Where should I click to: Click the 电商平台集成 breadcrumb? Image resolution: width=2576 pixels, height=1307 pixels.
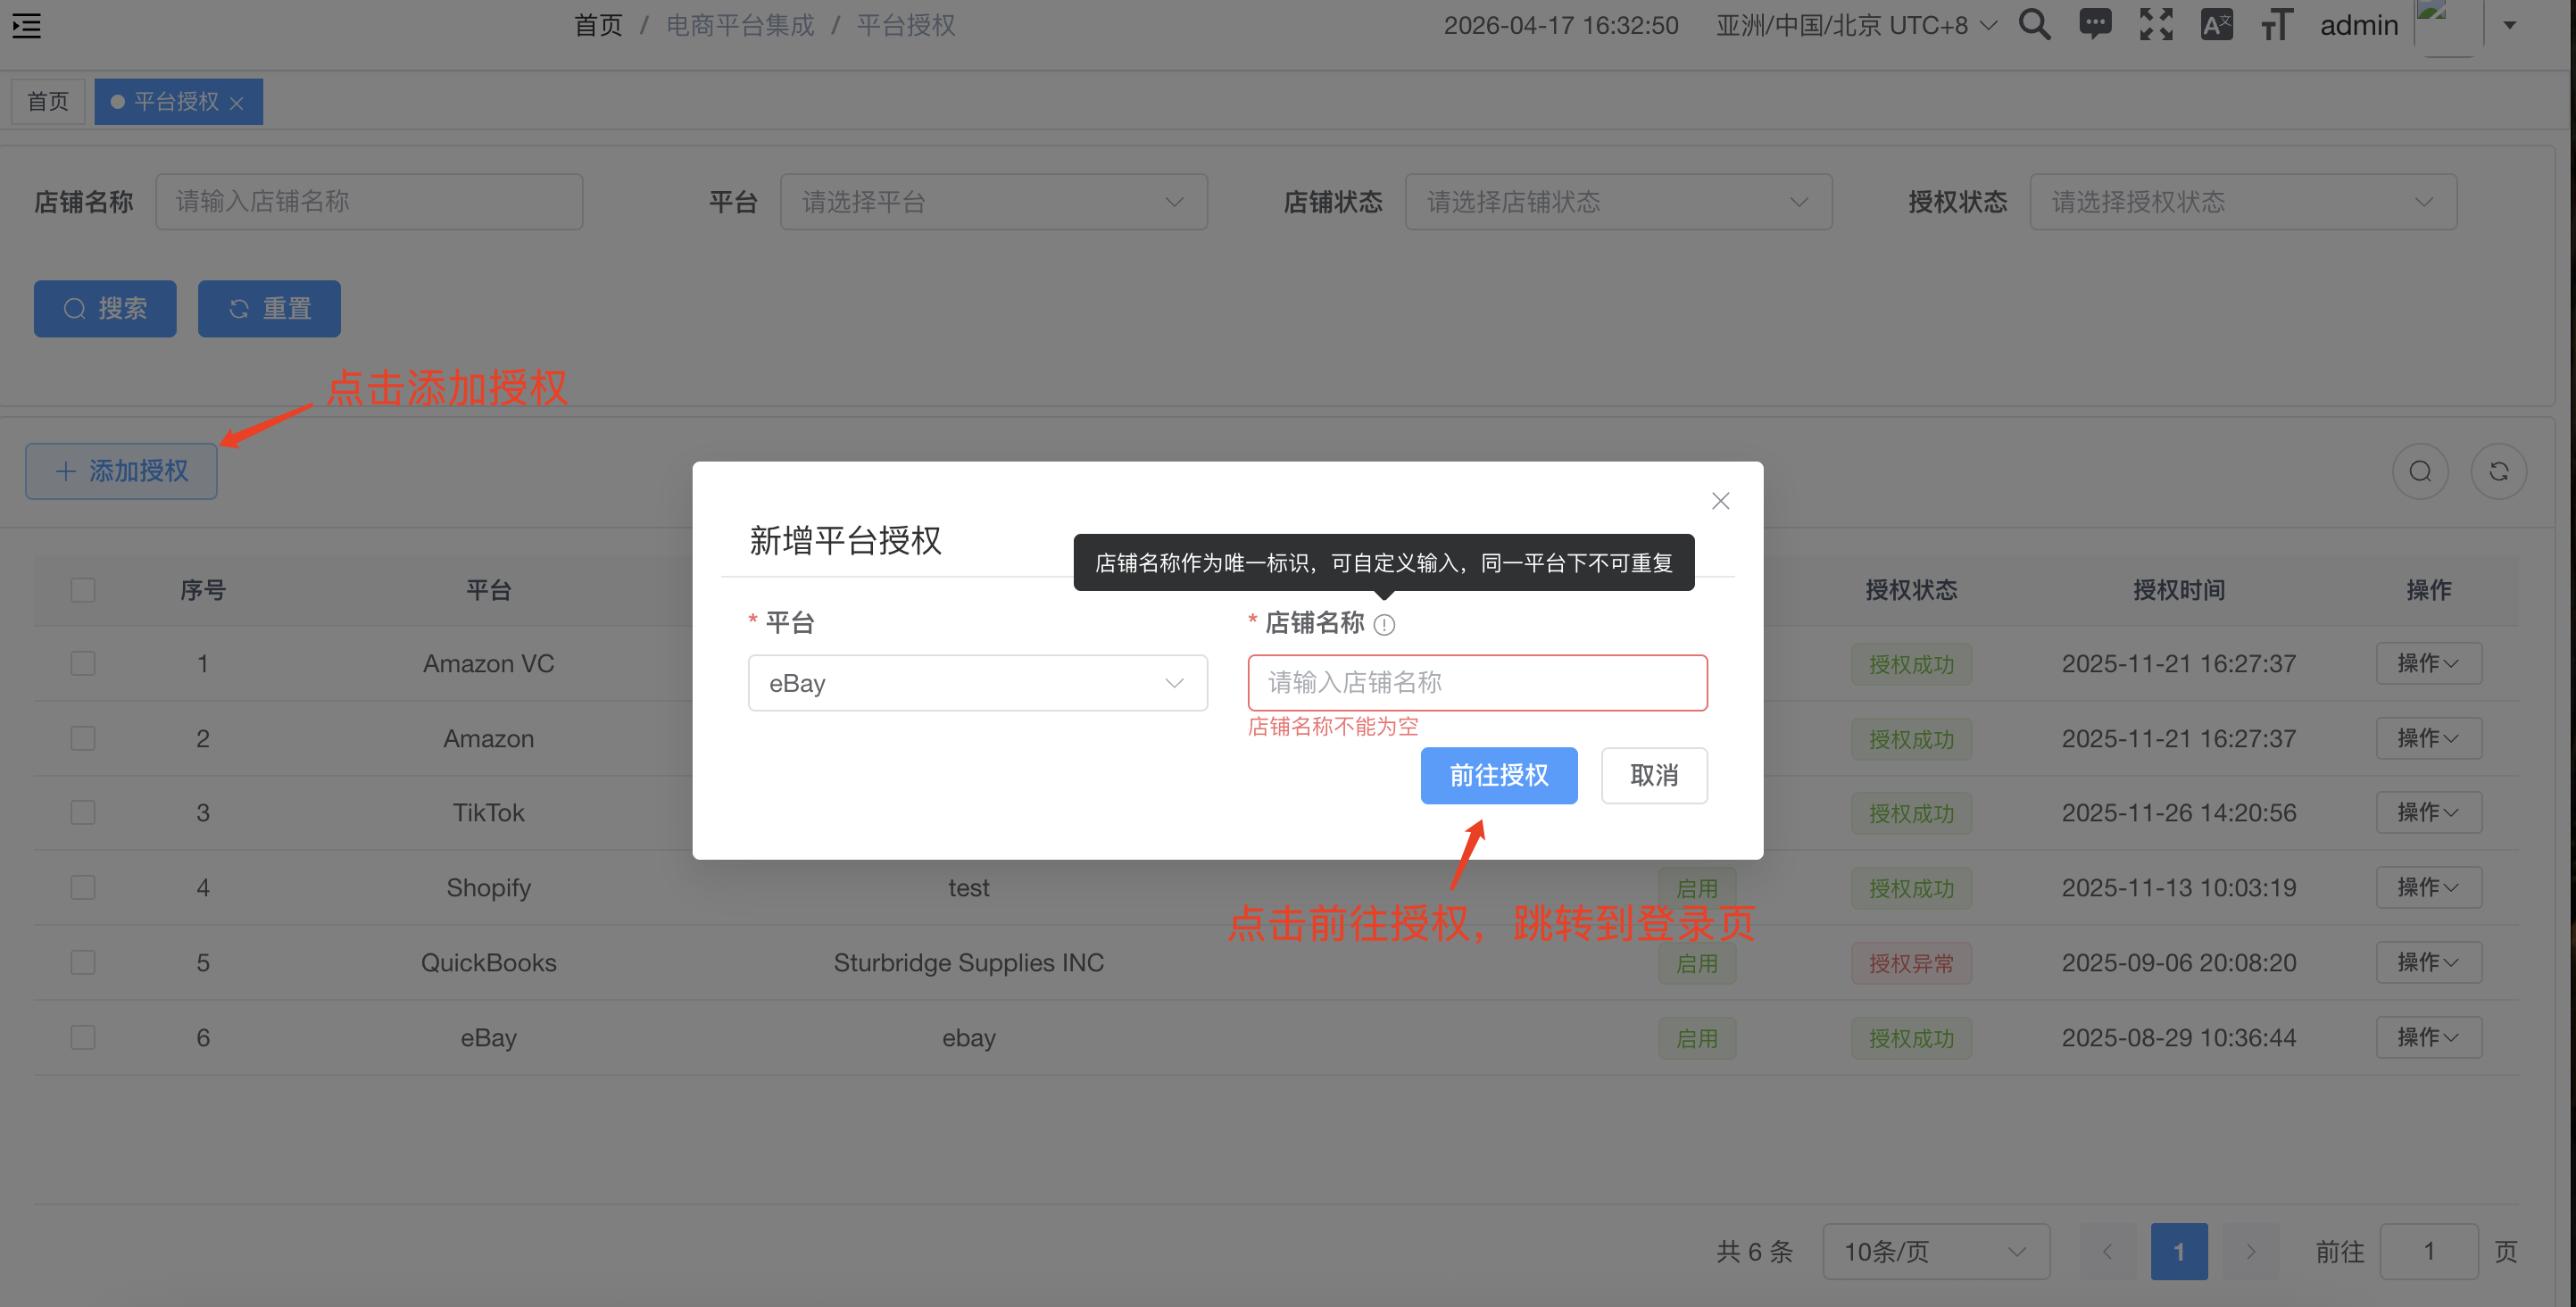[740, 25]
